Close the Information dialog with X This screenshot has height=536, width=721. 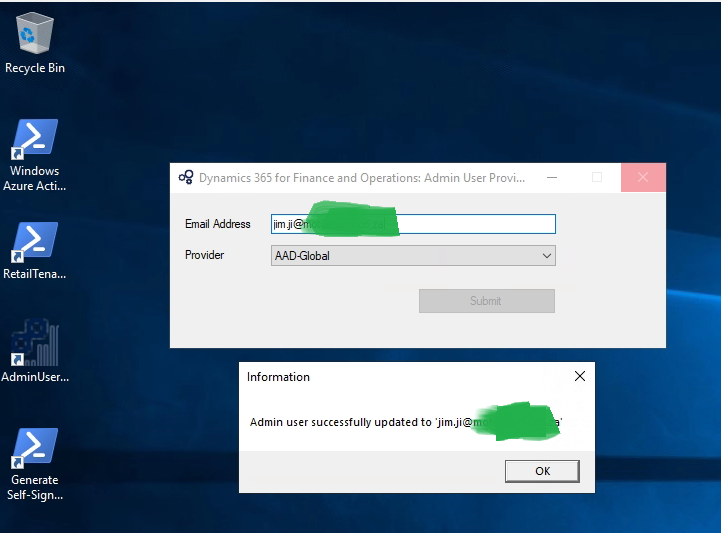tap(580, 376)
